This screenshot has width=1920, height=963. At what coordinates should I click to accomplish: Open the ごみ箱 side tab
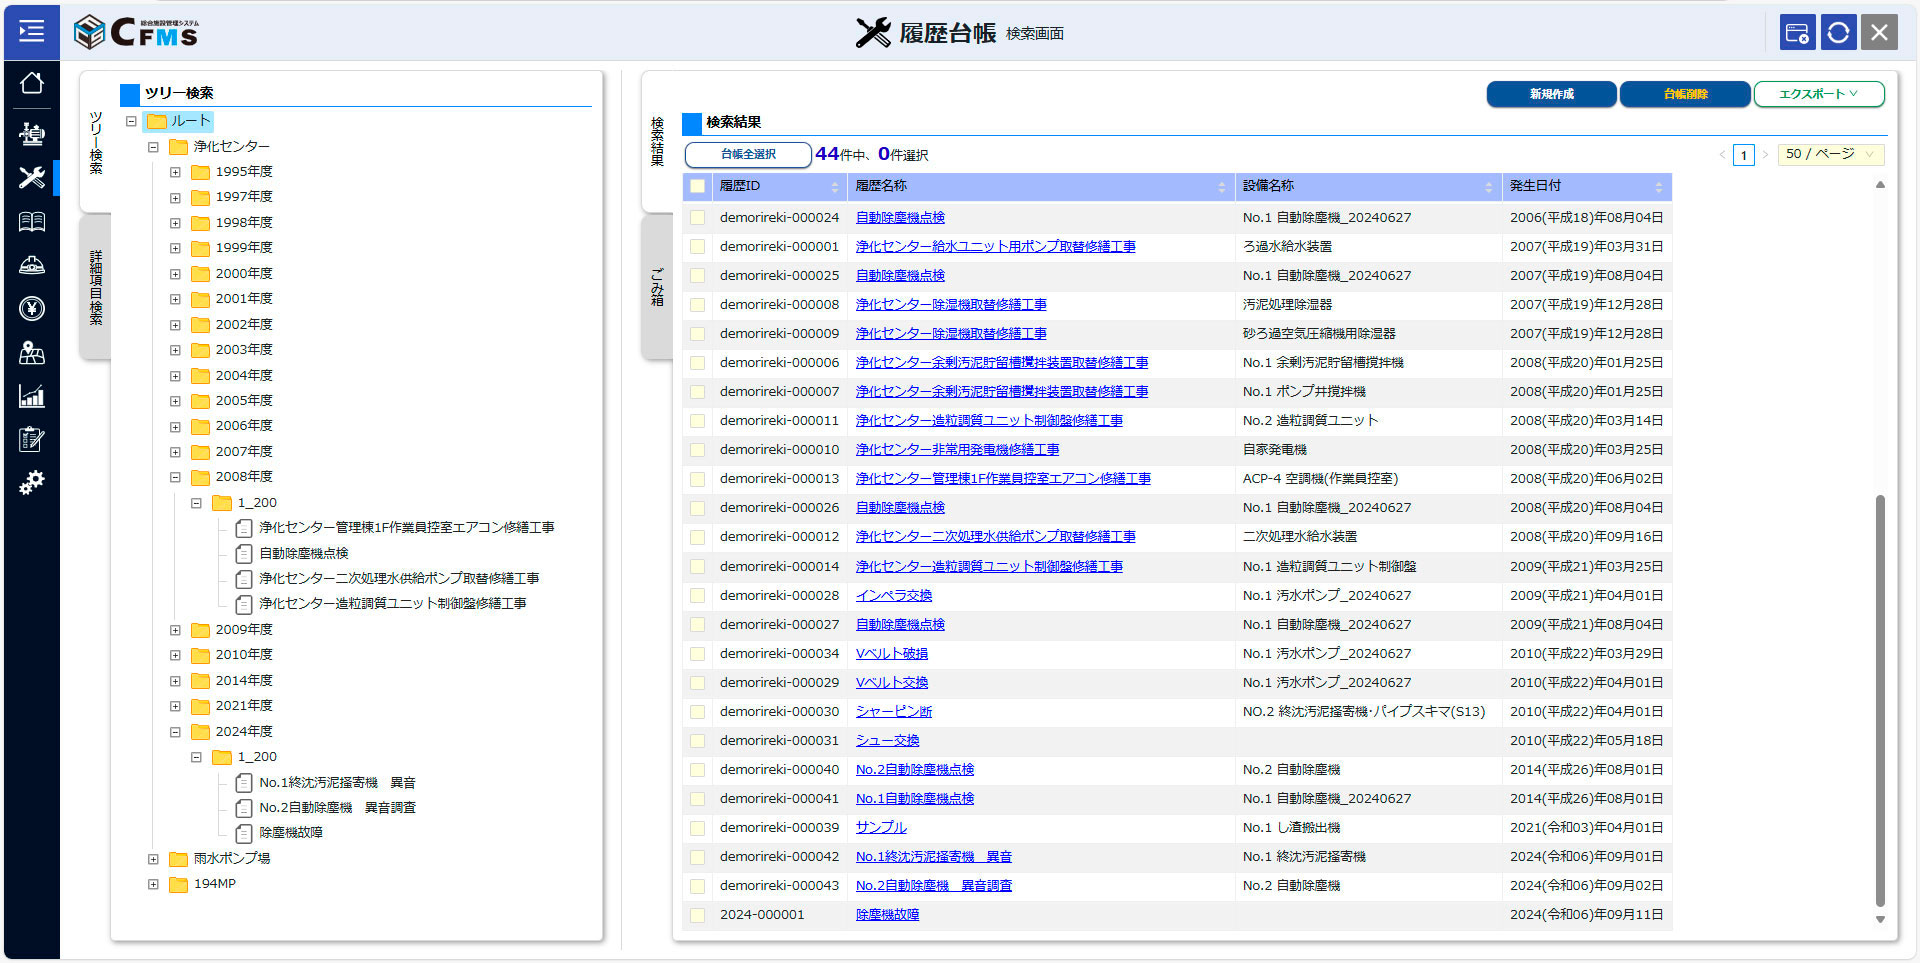(x=657, y=287)
